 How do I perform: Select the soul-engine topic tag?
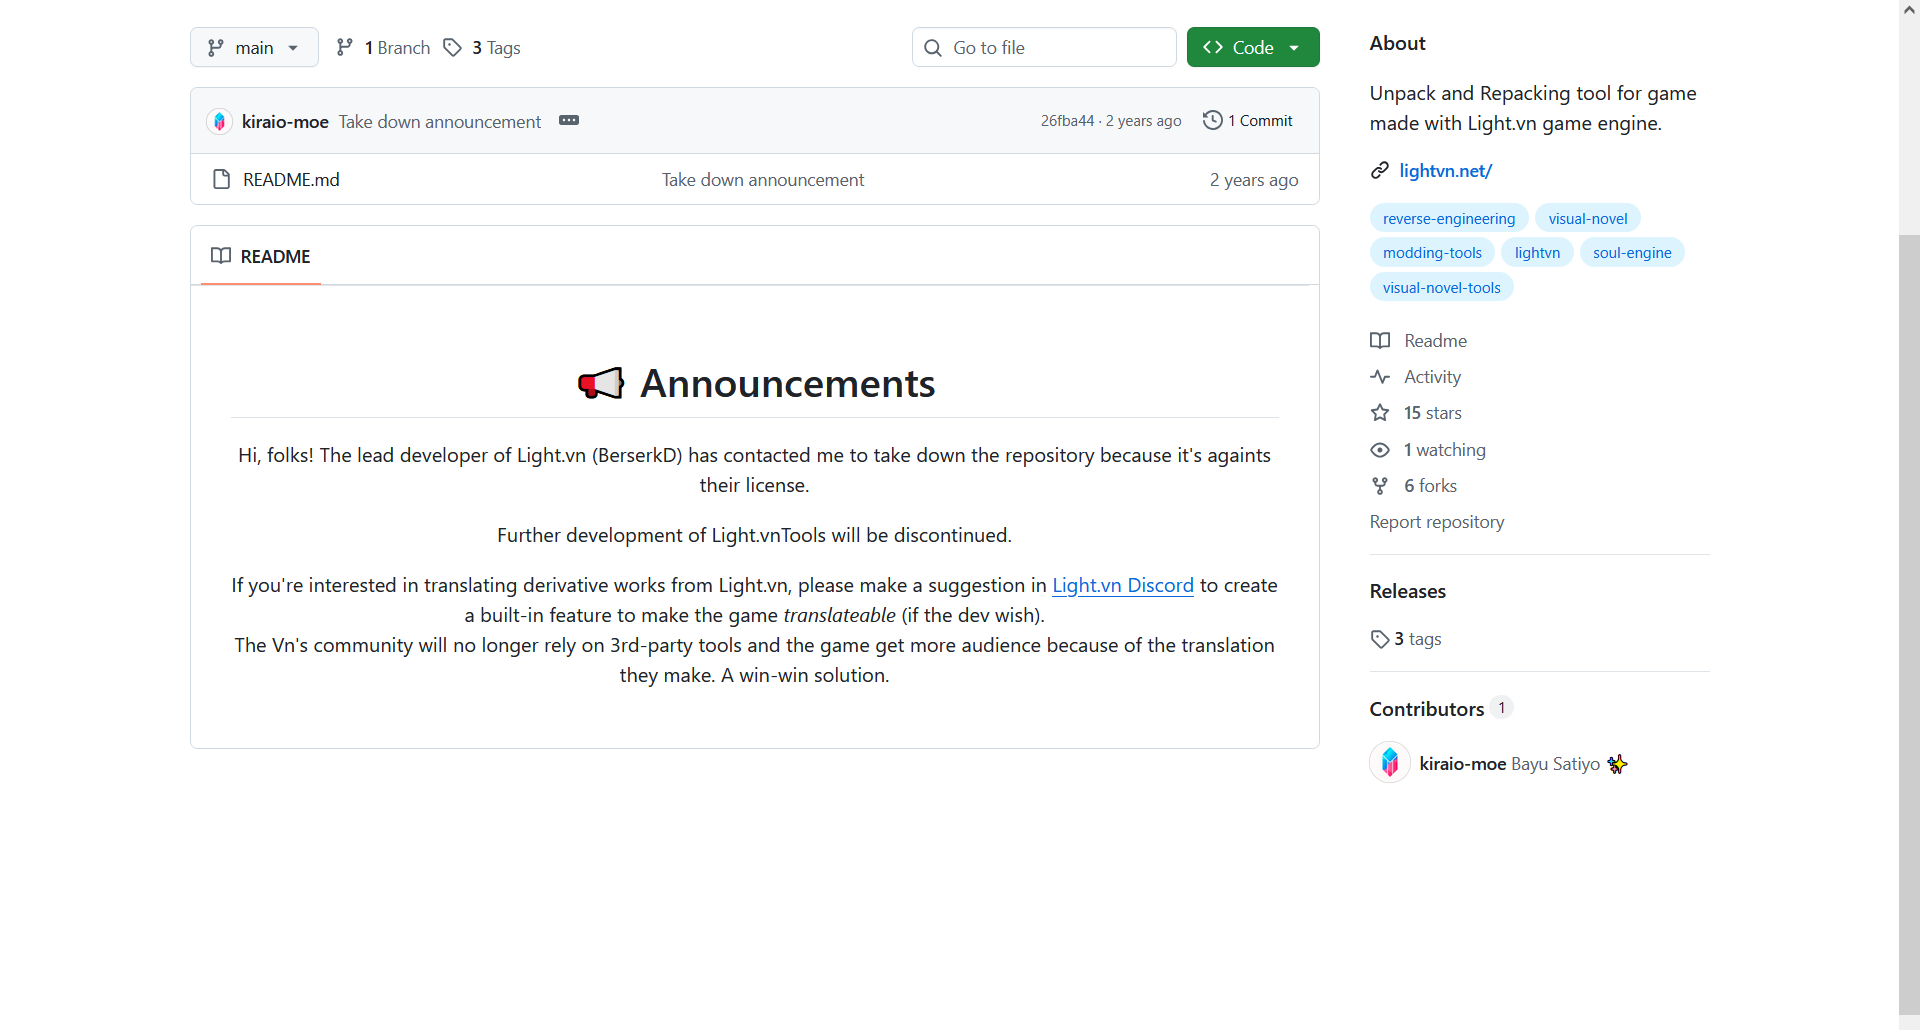click(1632, 252)
